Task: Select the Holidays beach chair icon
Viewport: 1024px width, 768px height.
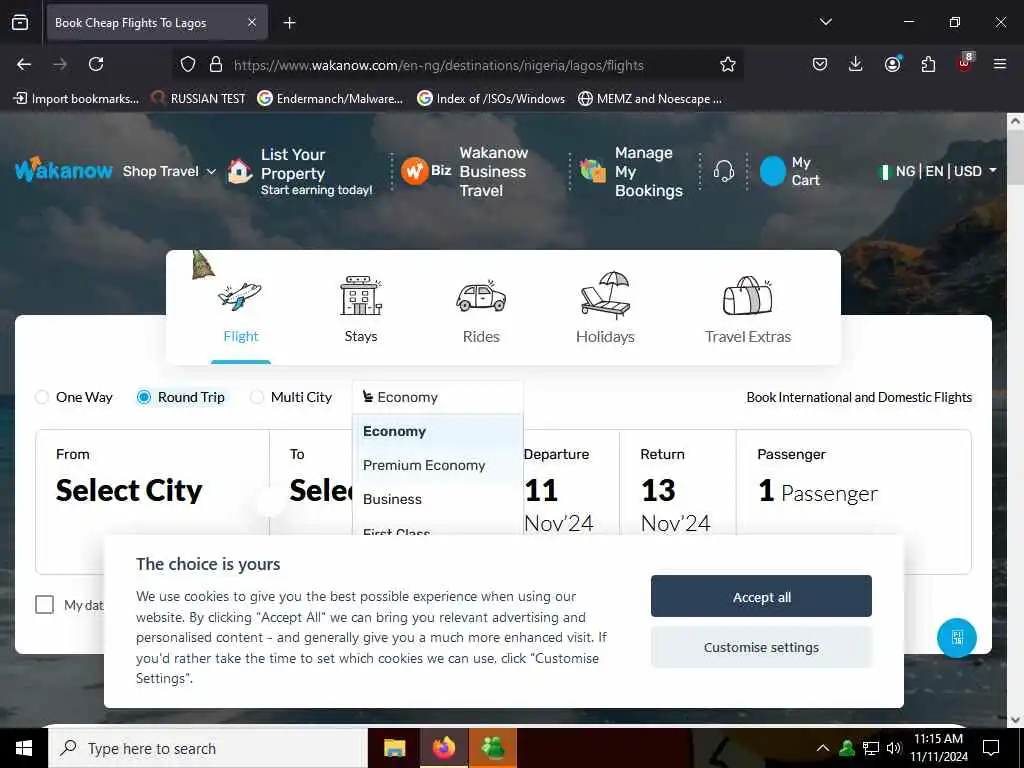Action: point(605,294)
